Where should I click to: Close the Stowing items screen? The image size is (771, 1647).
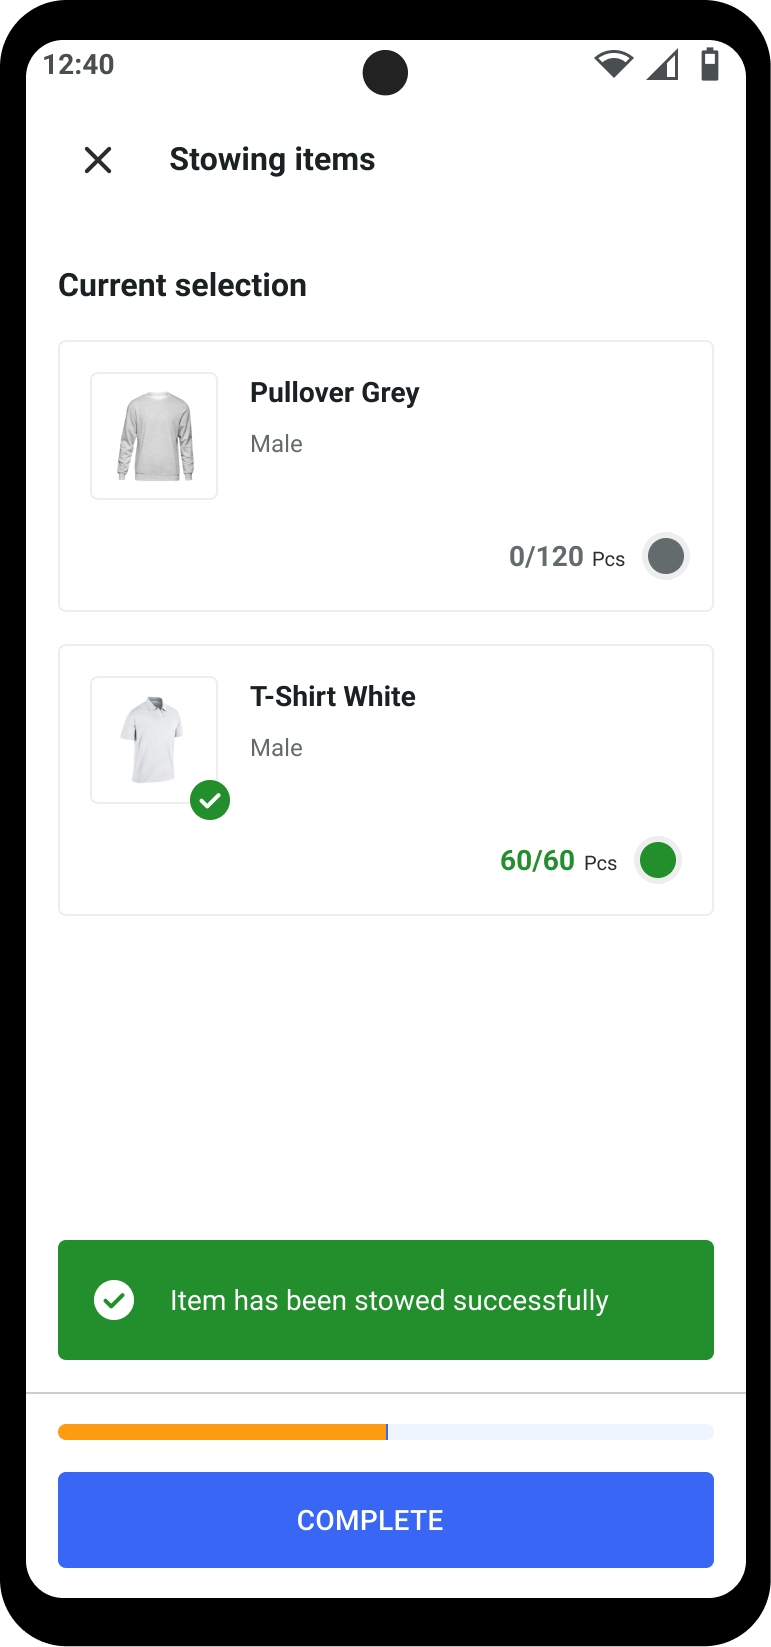(x=98, y=160)
